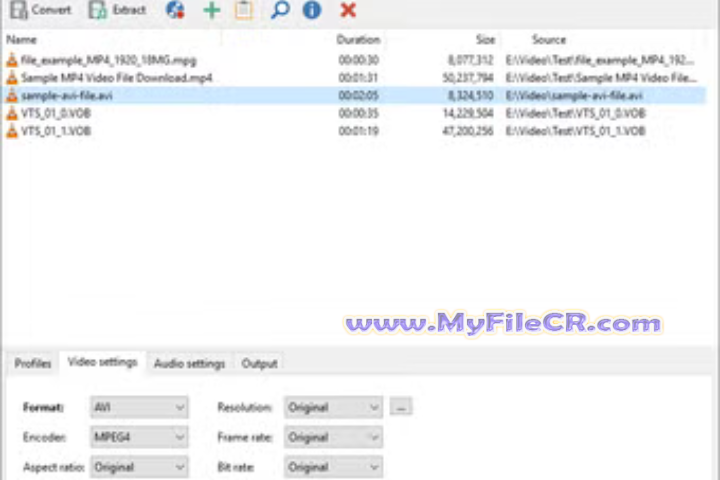Click size value 47,200,256
Screen dimensions: 720x480
click(468, 131)
